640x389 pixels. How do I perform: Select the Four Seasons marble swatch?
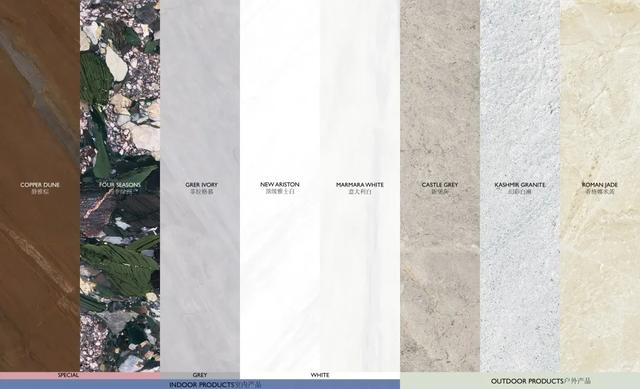[x=120, y=186]
